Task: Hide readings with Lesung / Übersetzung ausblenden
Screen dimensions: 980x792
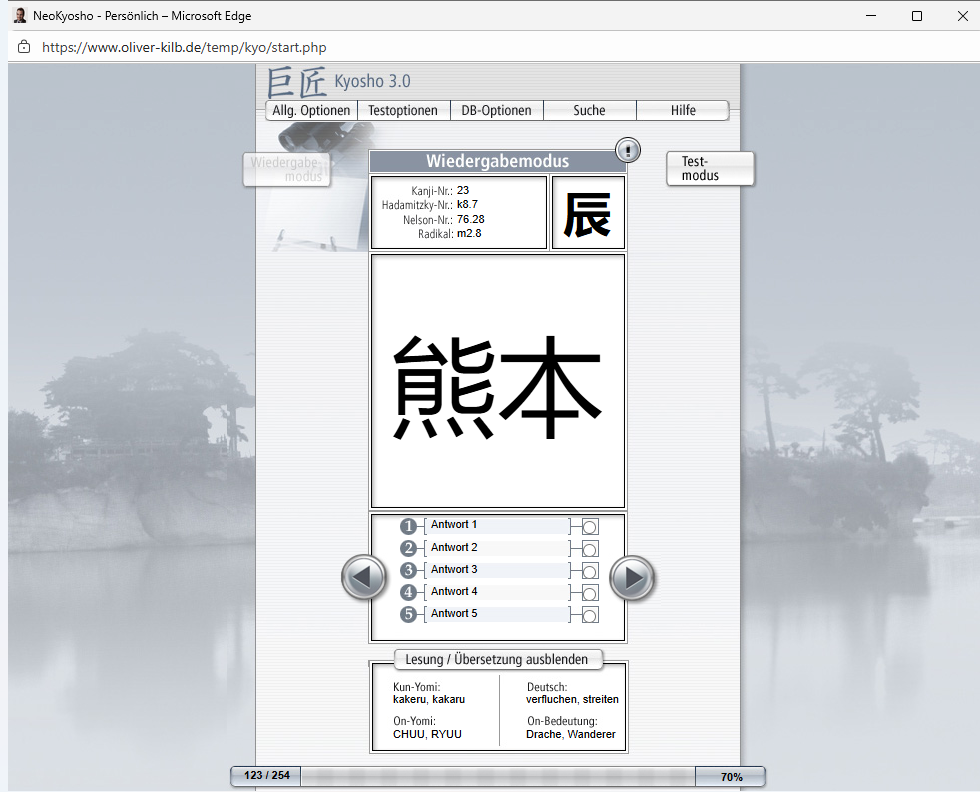Action: tap(498, 659)
